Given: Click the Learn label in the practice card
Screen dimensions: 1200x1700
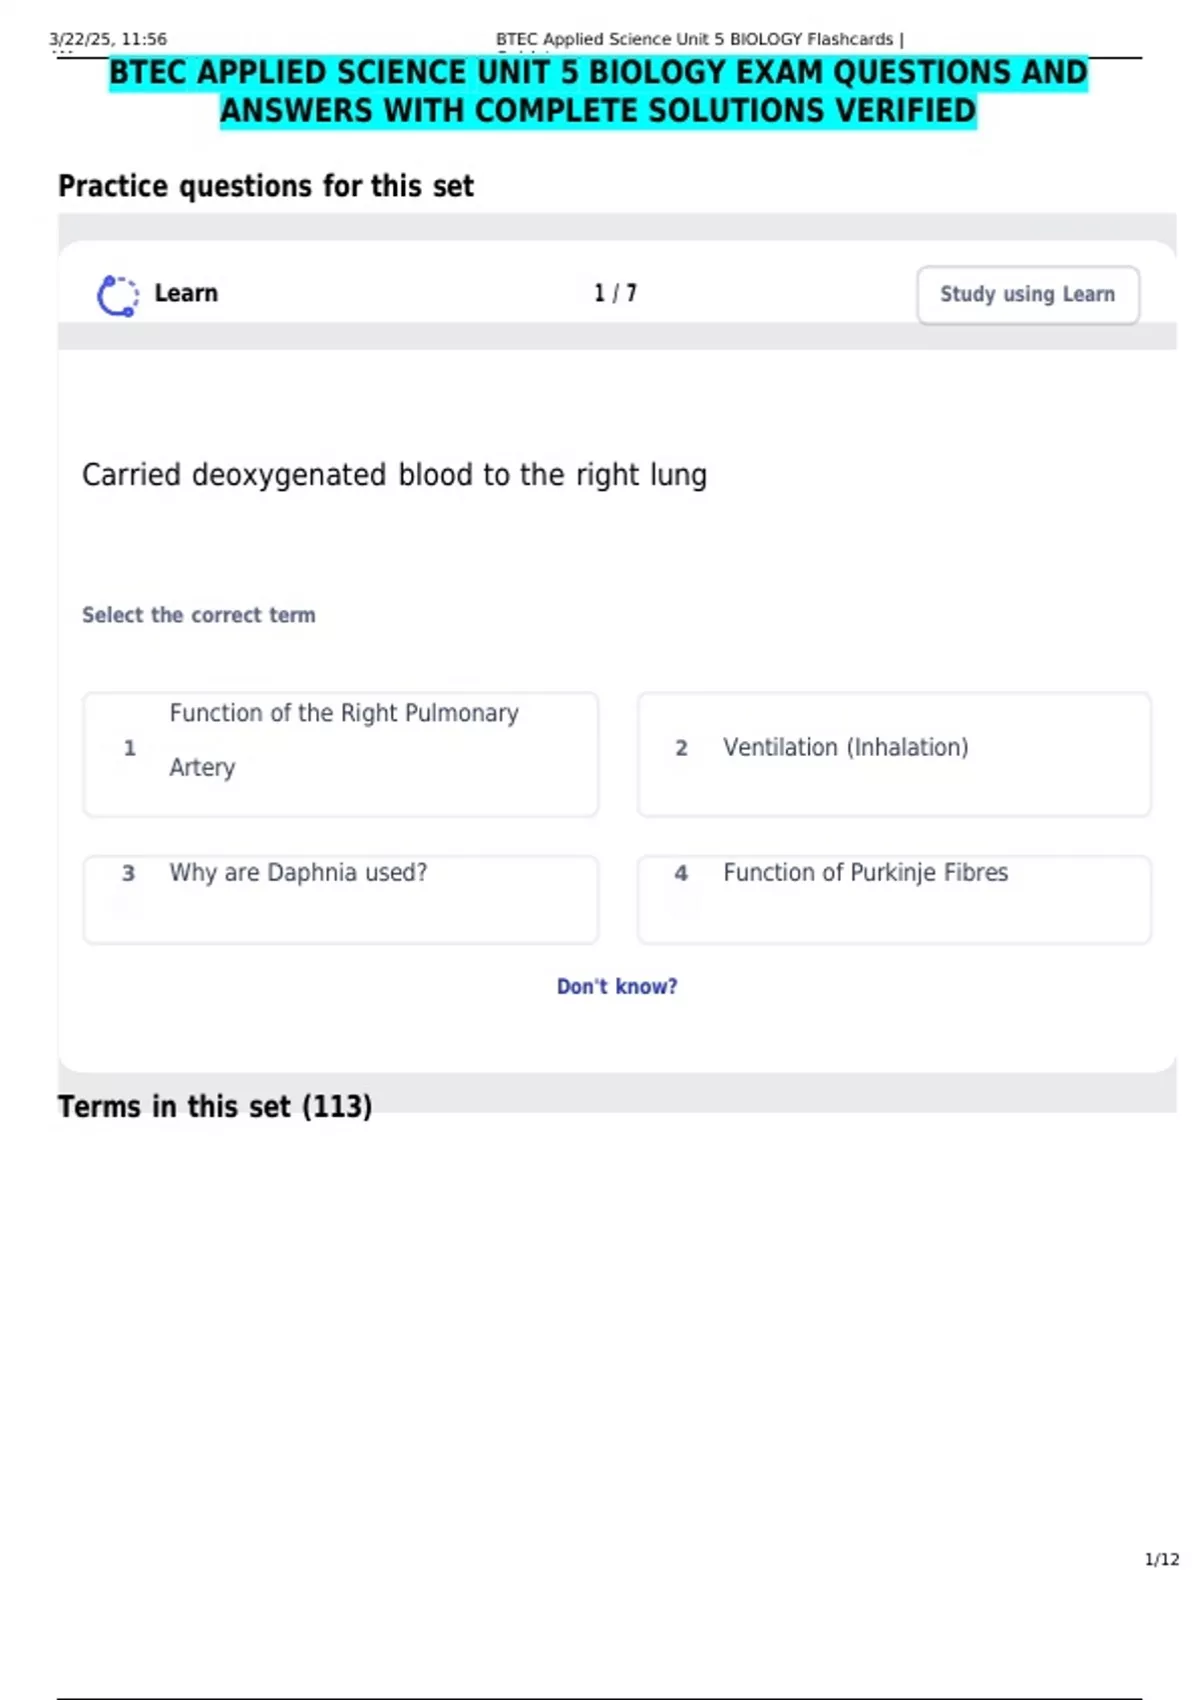Looking at the screenshot, I should click(x=186, y=293).
